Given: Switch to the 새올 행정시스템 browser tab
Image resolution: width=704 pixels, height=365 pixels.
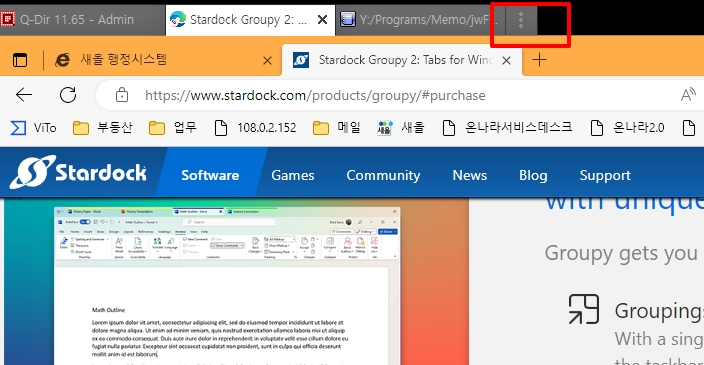Looking at the screenshot, I should (163, 60).
